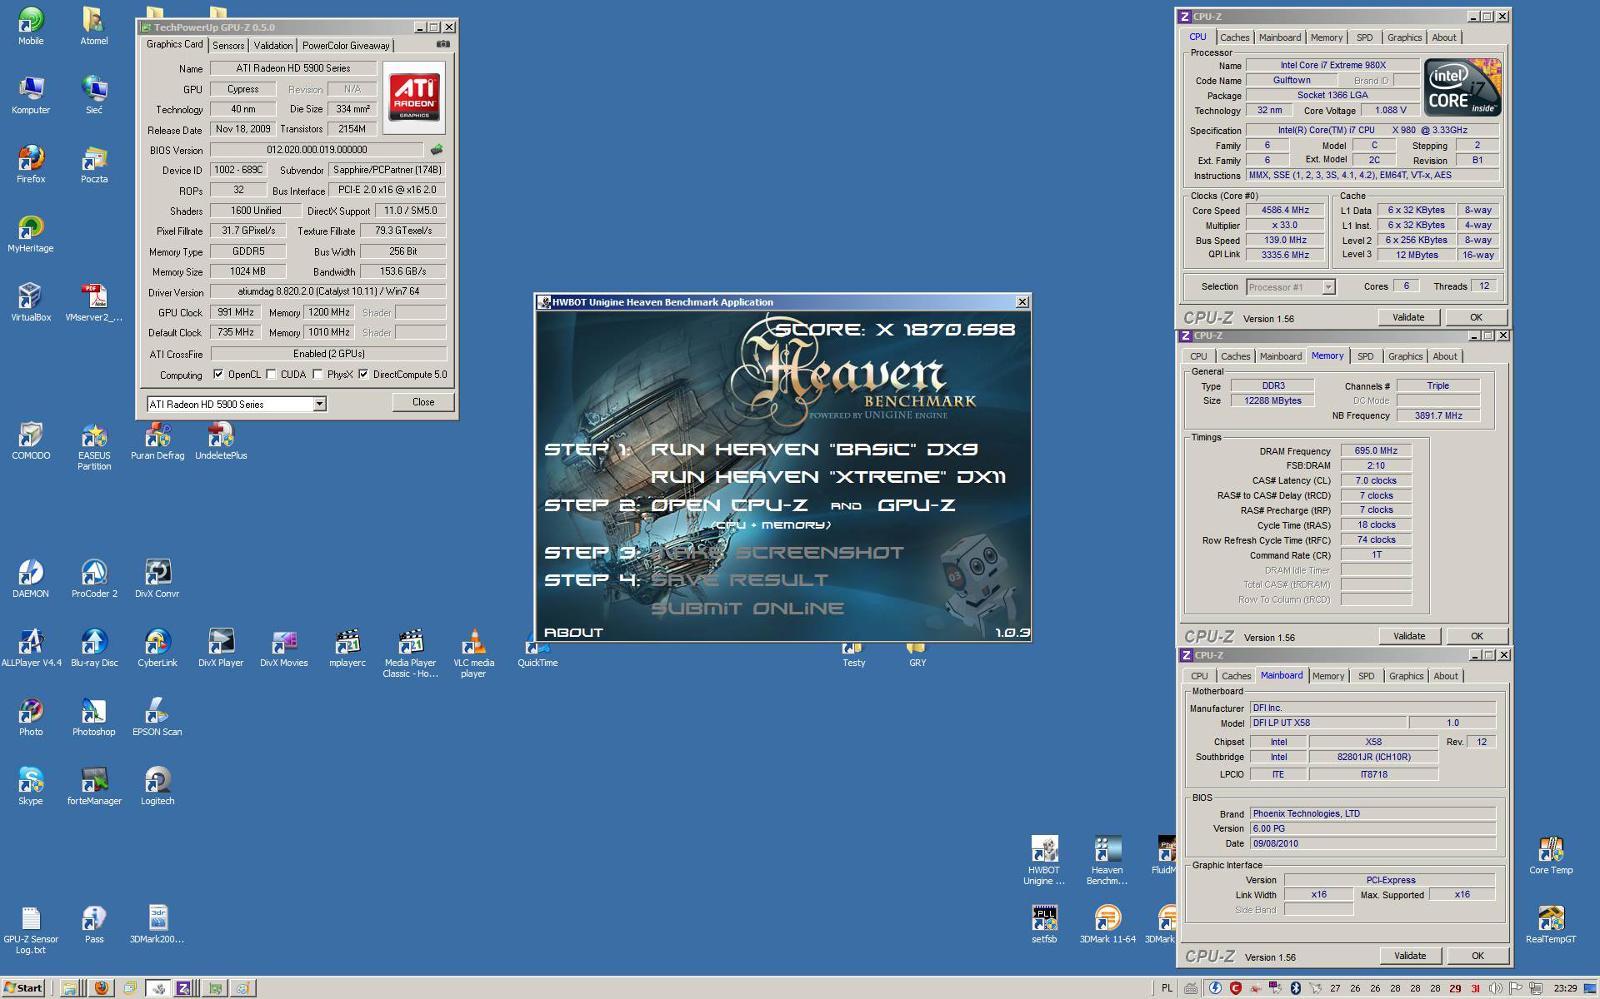Open the GPU-Z Sensor Log.txt file
This screenshot has width=1600, height=999.
coord(31,929)
